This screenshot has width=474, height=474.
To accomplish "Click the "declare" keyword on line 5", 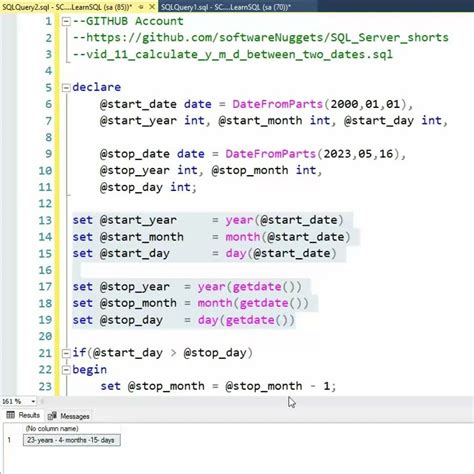I will coord(97,87).
